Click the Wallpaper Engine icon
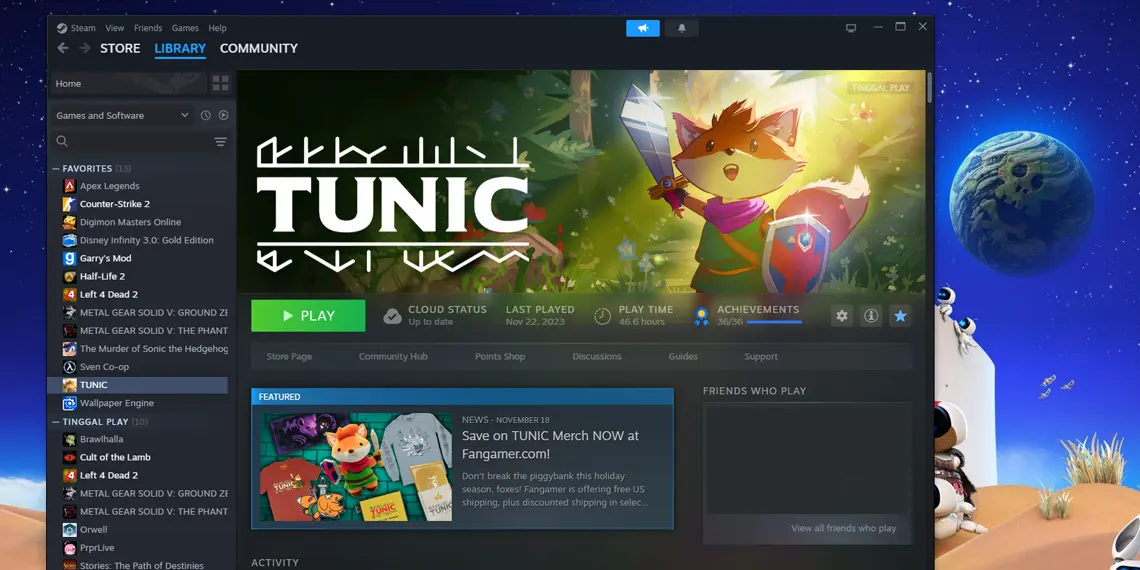This screenshot has height=570, width=1140. (69, 403)
